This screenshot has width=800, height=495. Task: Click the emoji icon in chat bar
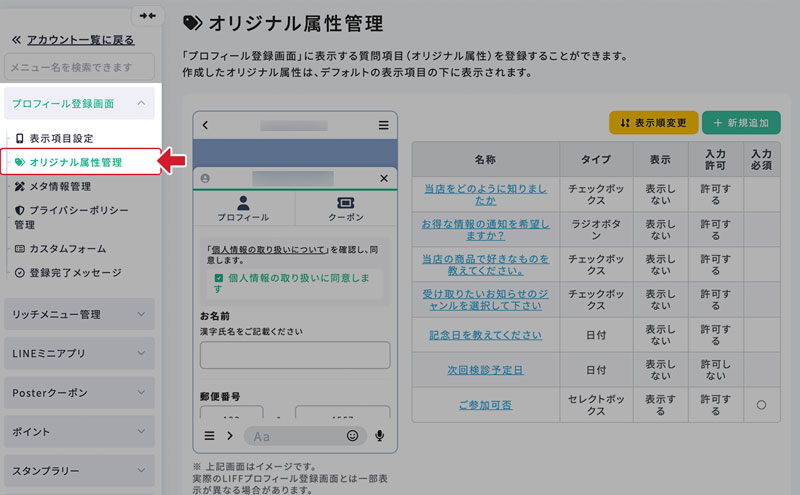(352, 436)
